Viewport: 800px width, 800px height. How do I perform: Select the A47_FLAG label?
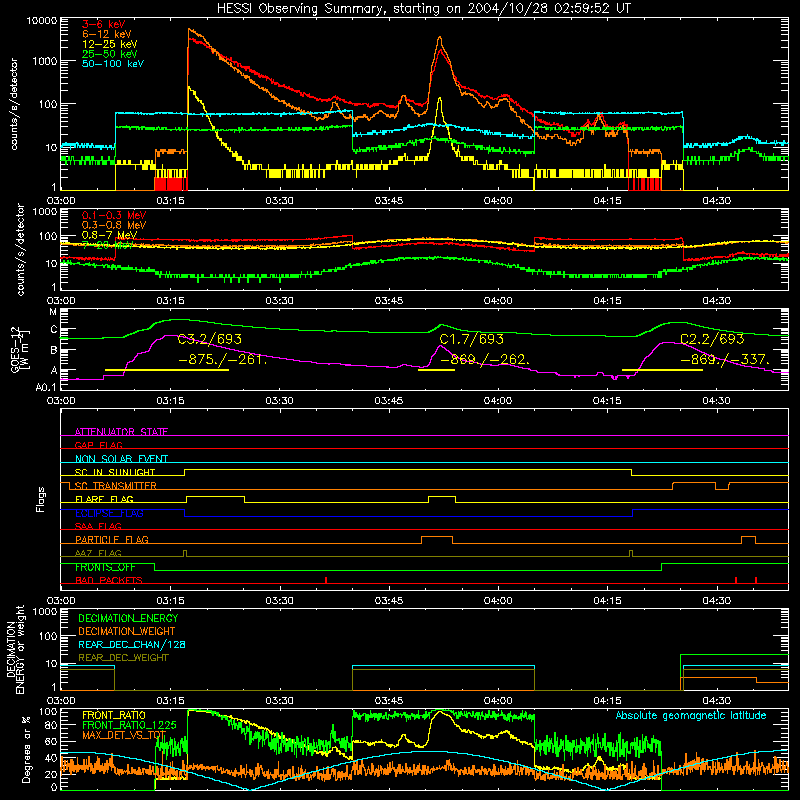(x=98, y=553)
